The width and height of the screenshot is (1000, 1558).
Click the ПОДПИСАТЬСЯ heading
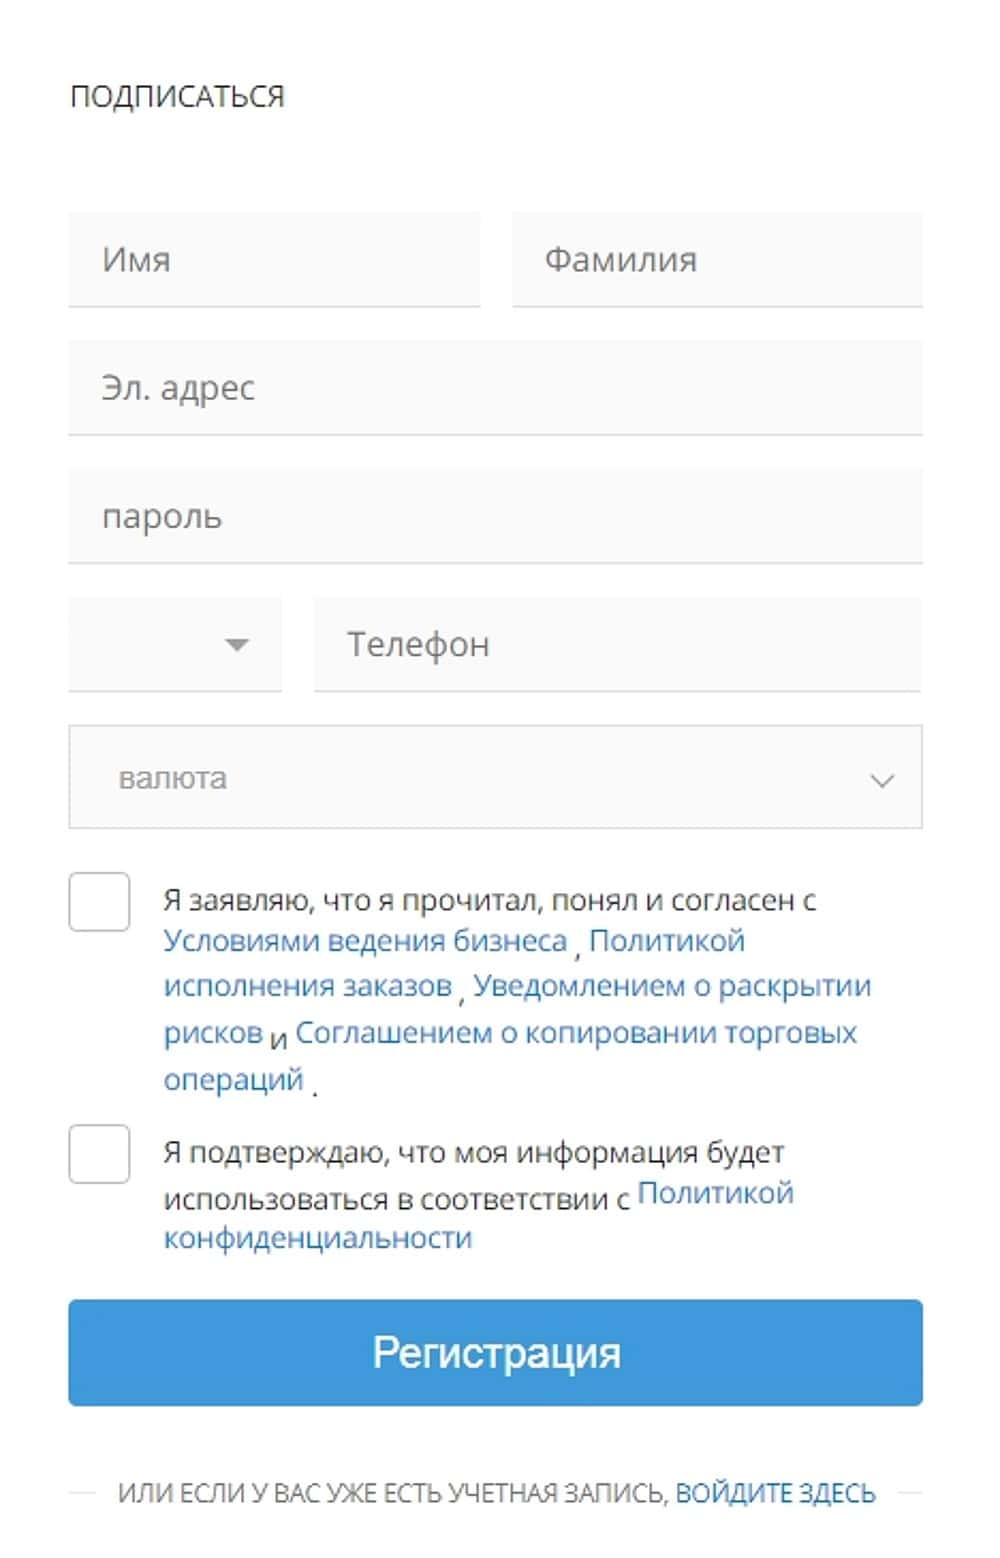[x=177, y=97]
